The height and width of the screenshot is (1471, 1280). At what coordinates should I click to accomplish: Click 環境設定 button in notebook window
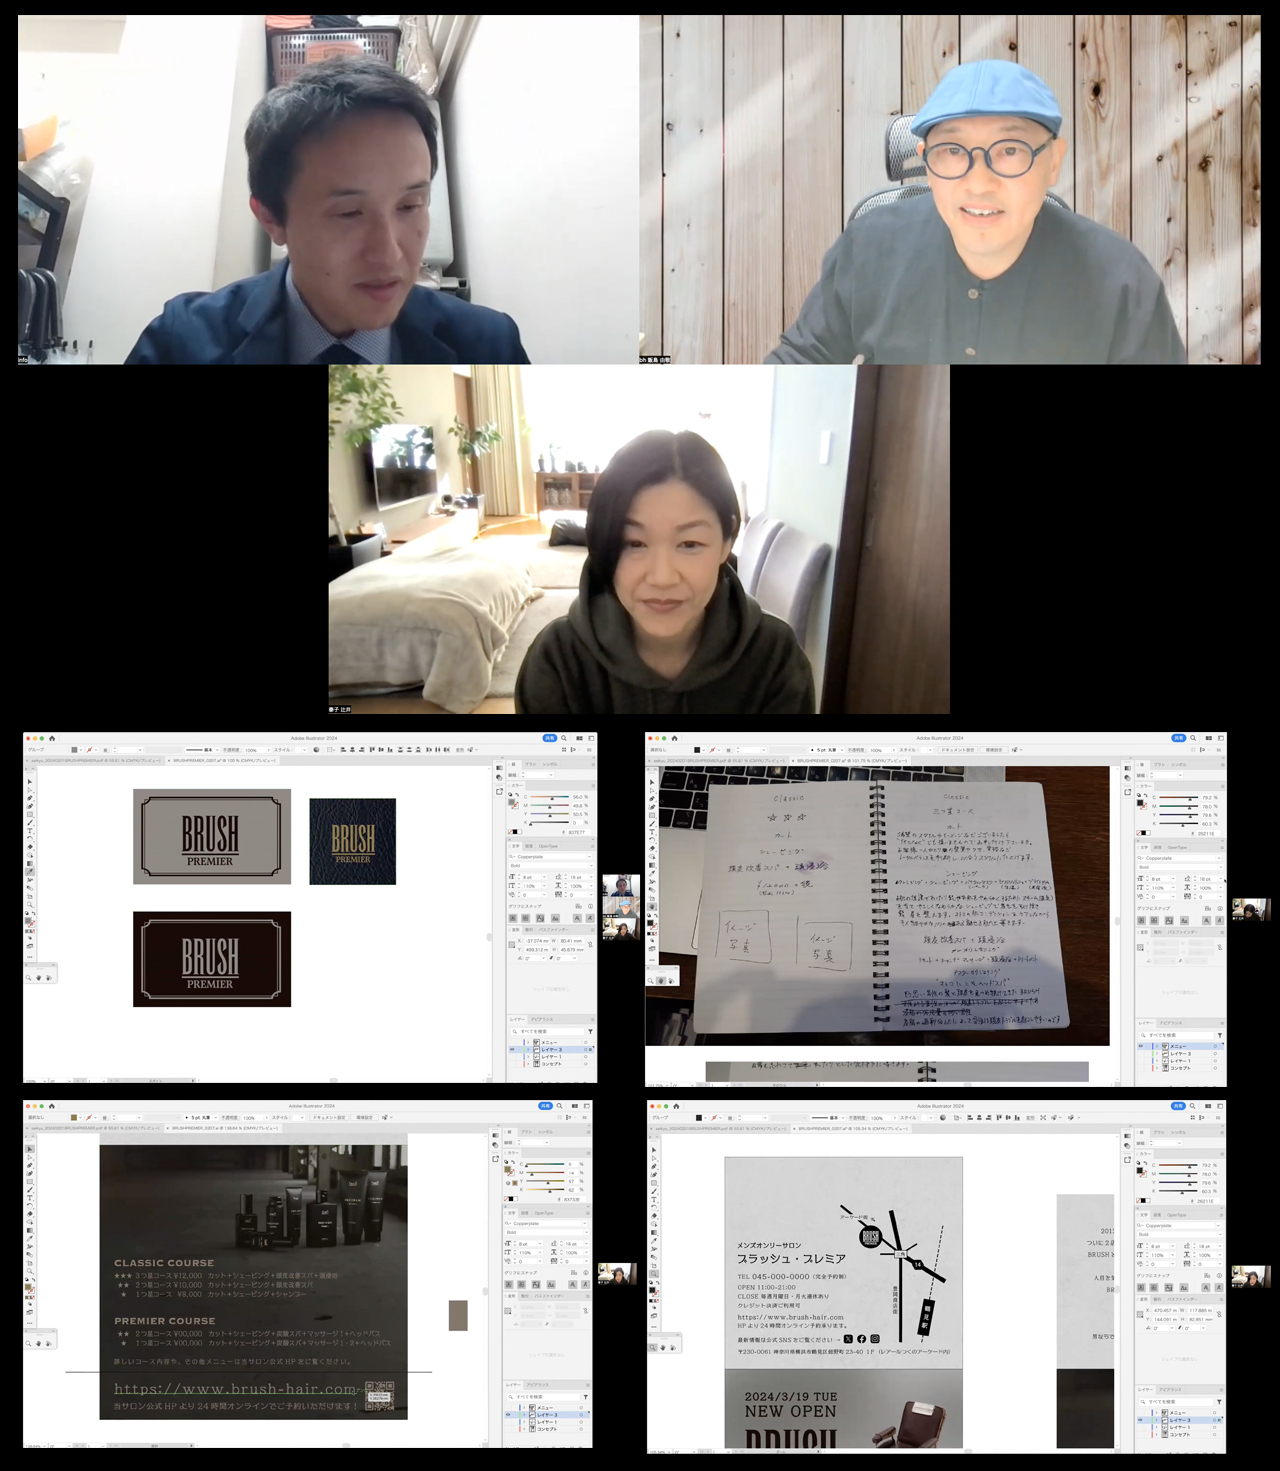[x=993, y=750]
